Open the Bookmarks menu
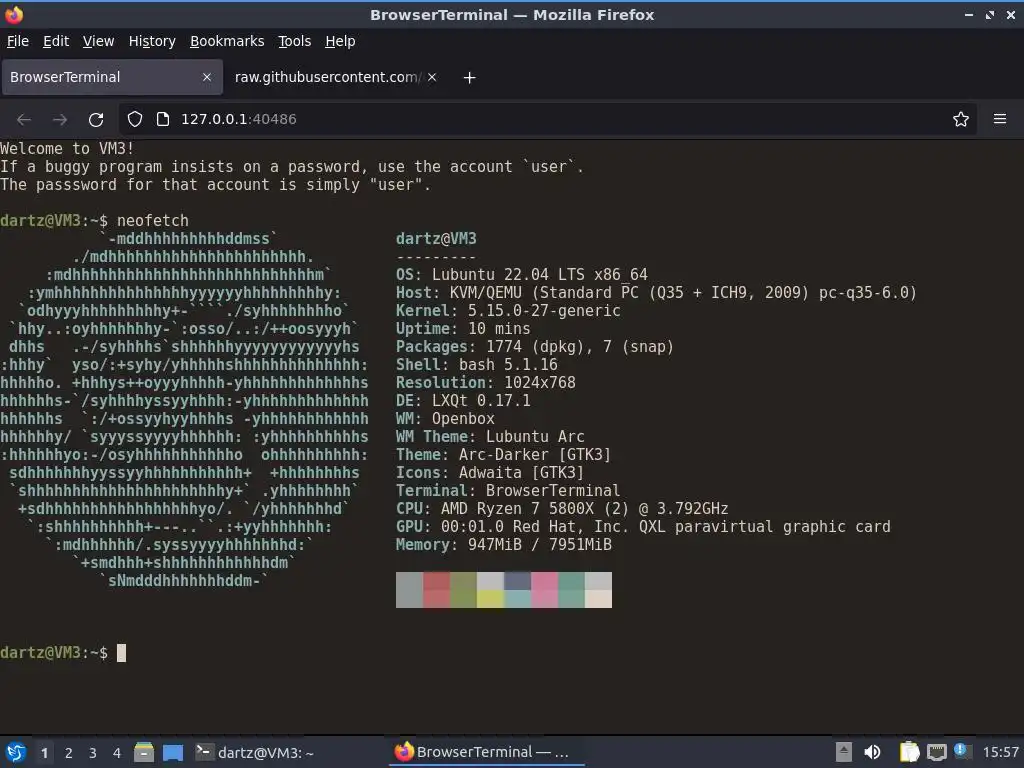The width and height of the screenshot is (1024, 768). pos(227,41)
